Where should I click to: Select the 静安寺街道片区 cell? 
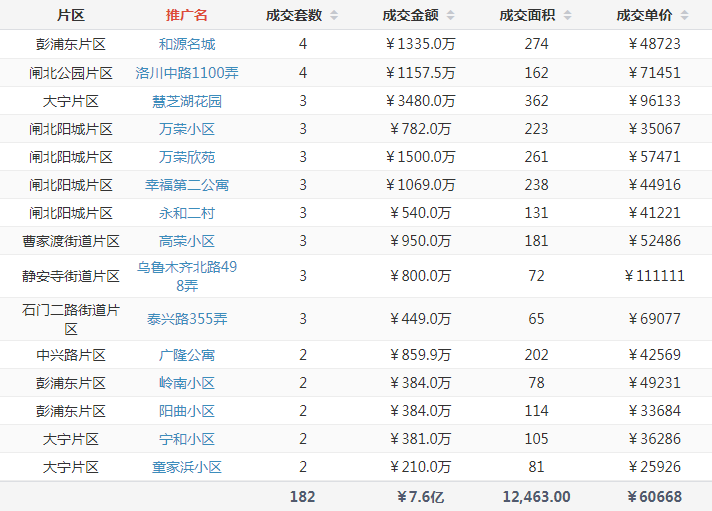[x=71, y=276]
